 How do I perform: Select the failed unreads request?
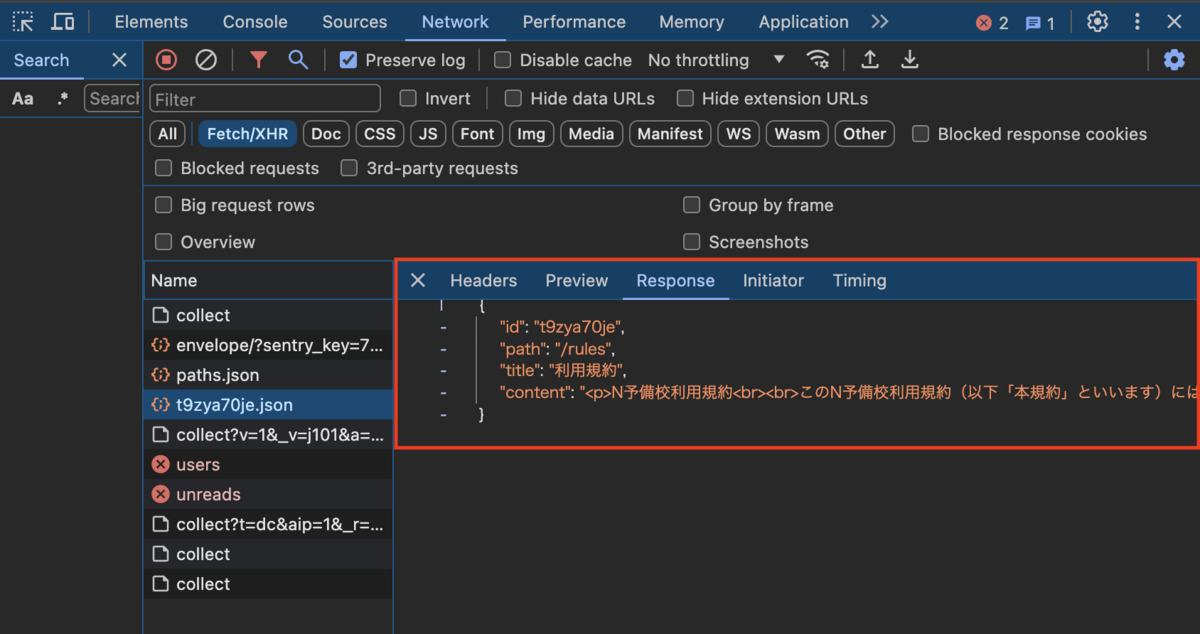[x=268, y=494]
